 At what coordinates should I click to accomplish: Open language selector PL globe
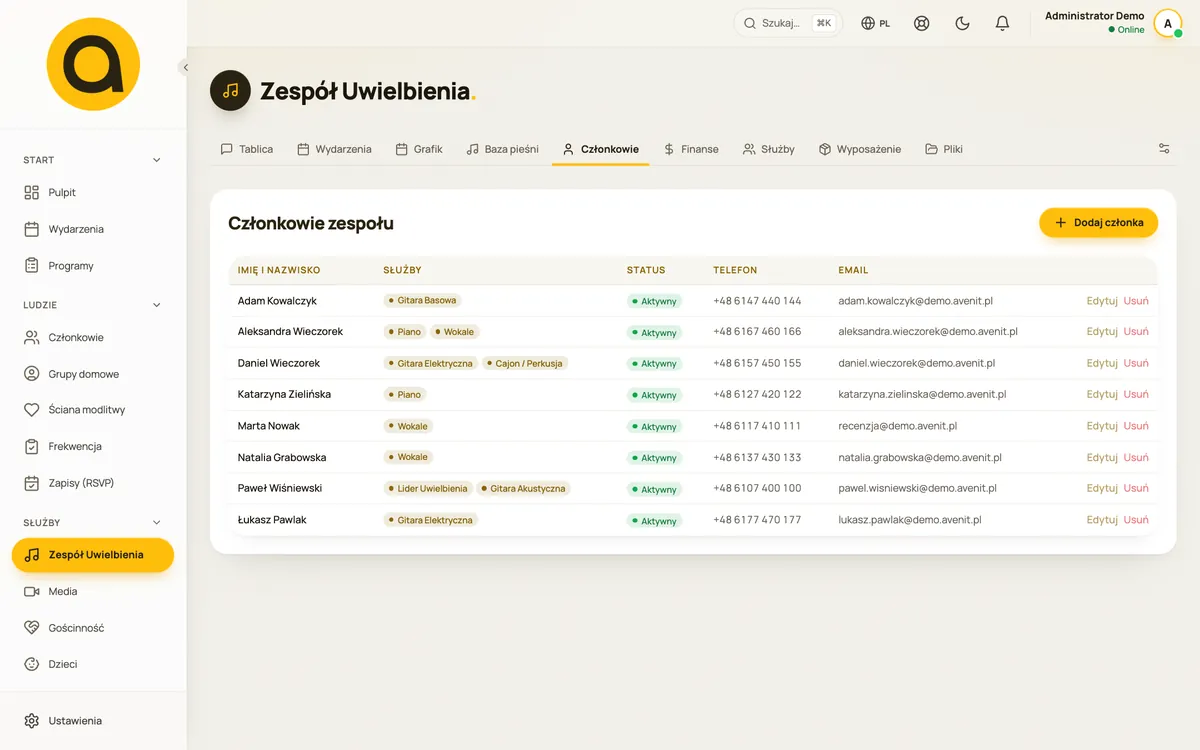coord(876,23)
